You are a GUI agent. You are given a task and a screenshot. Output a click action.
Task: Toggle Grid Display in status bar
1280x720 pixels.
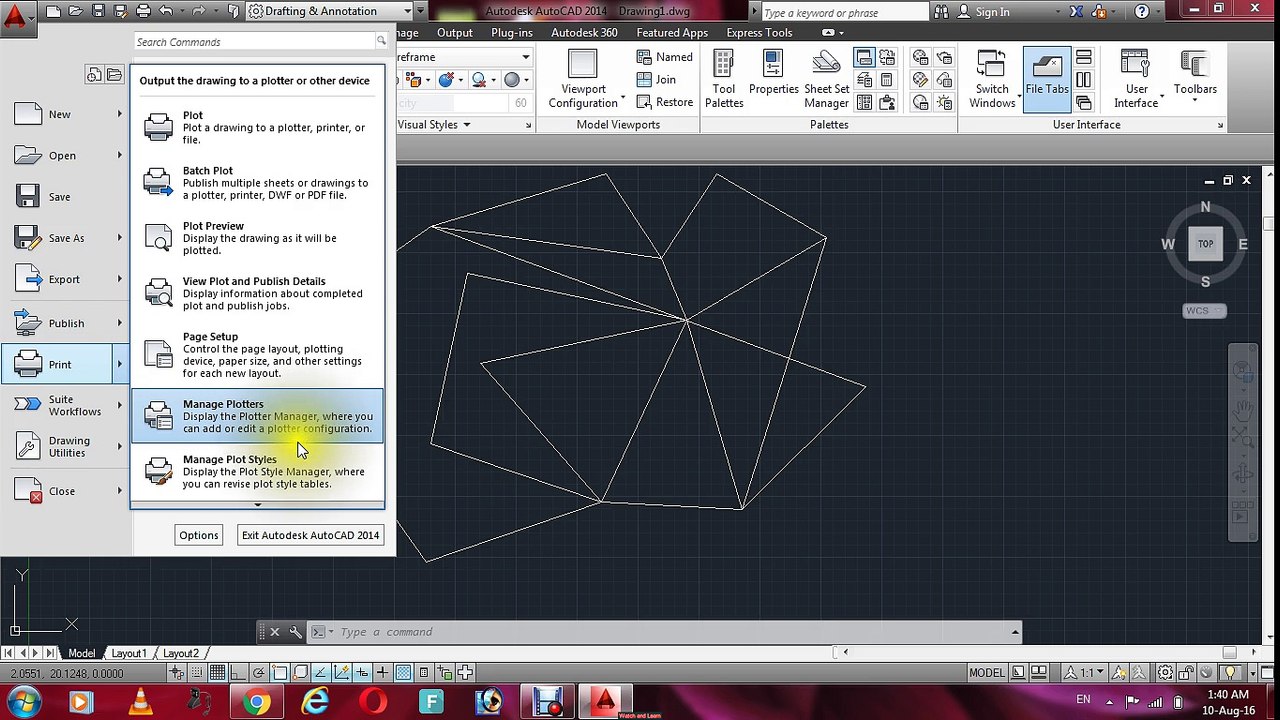(x=217, y=673)
